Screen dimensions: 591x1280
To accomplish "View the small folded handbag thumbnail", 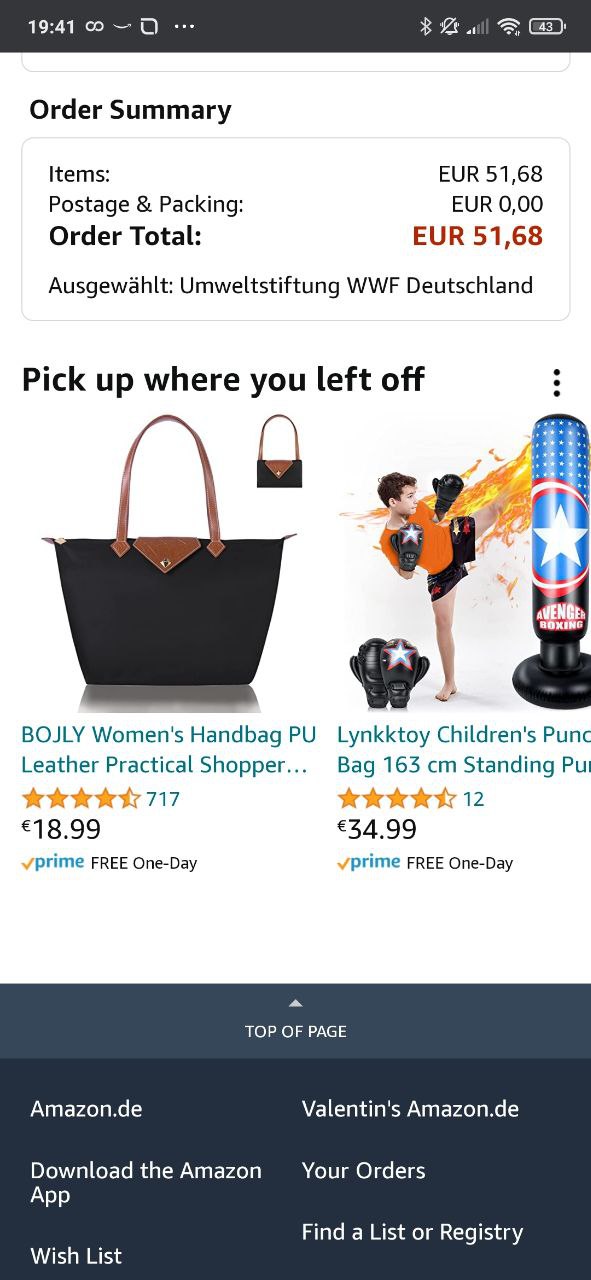I will [x=279, y=451].
